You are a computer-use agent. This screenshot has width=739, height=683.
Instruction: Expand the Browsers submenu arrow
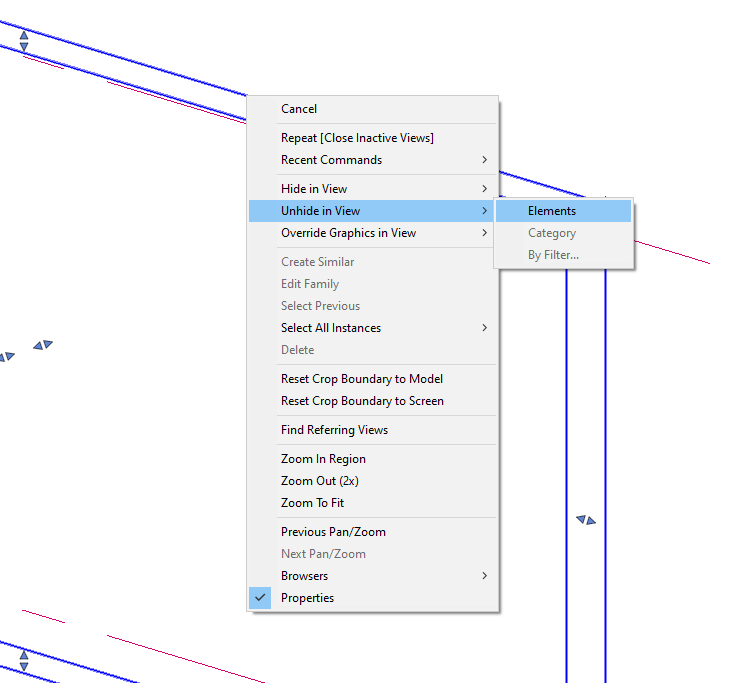[484, 576]
